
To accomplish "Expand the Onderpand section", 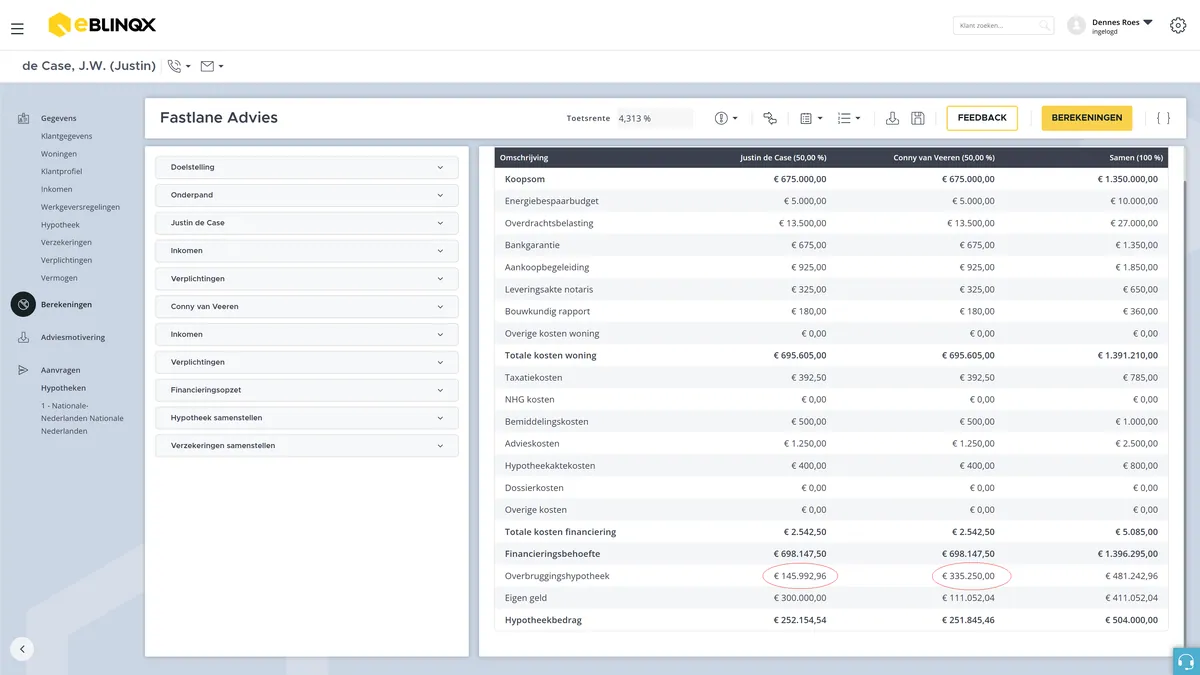I will (307, 195).
